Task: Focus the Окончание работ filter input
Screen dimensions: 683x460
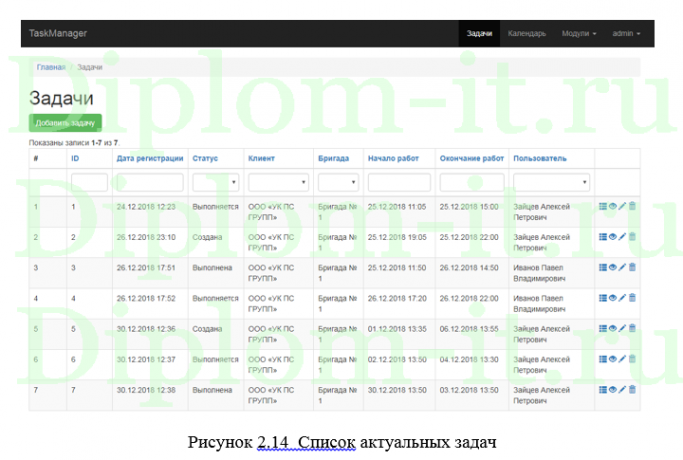Action: click(472, 182)
